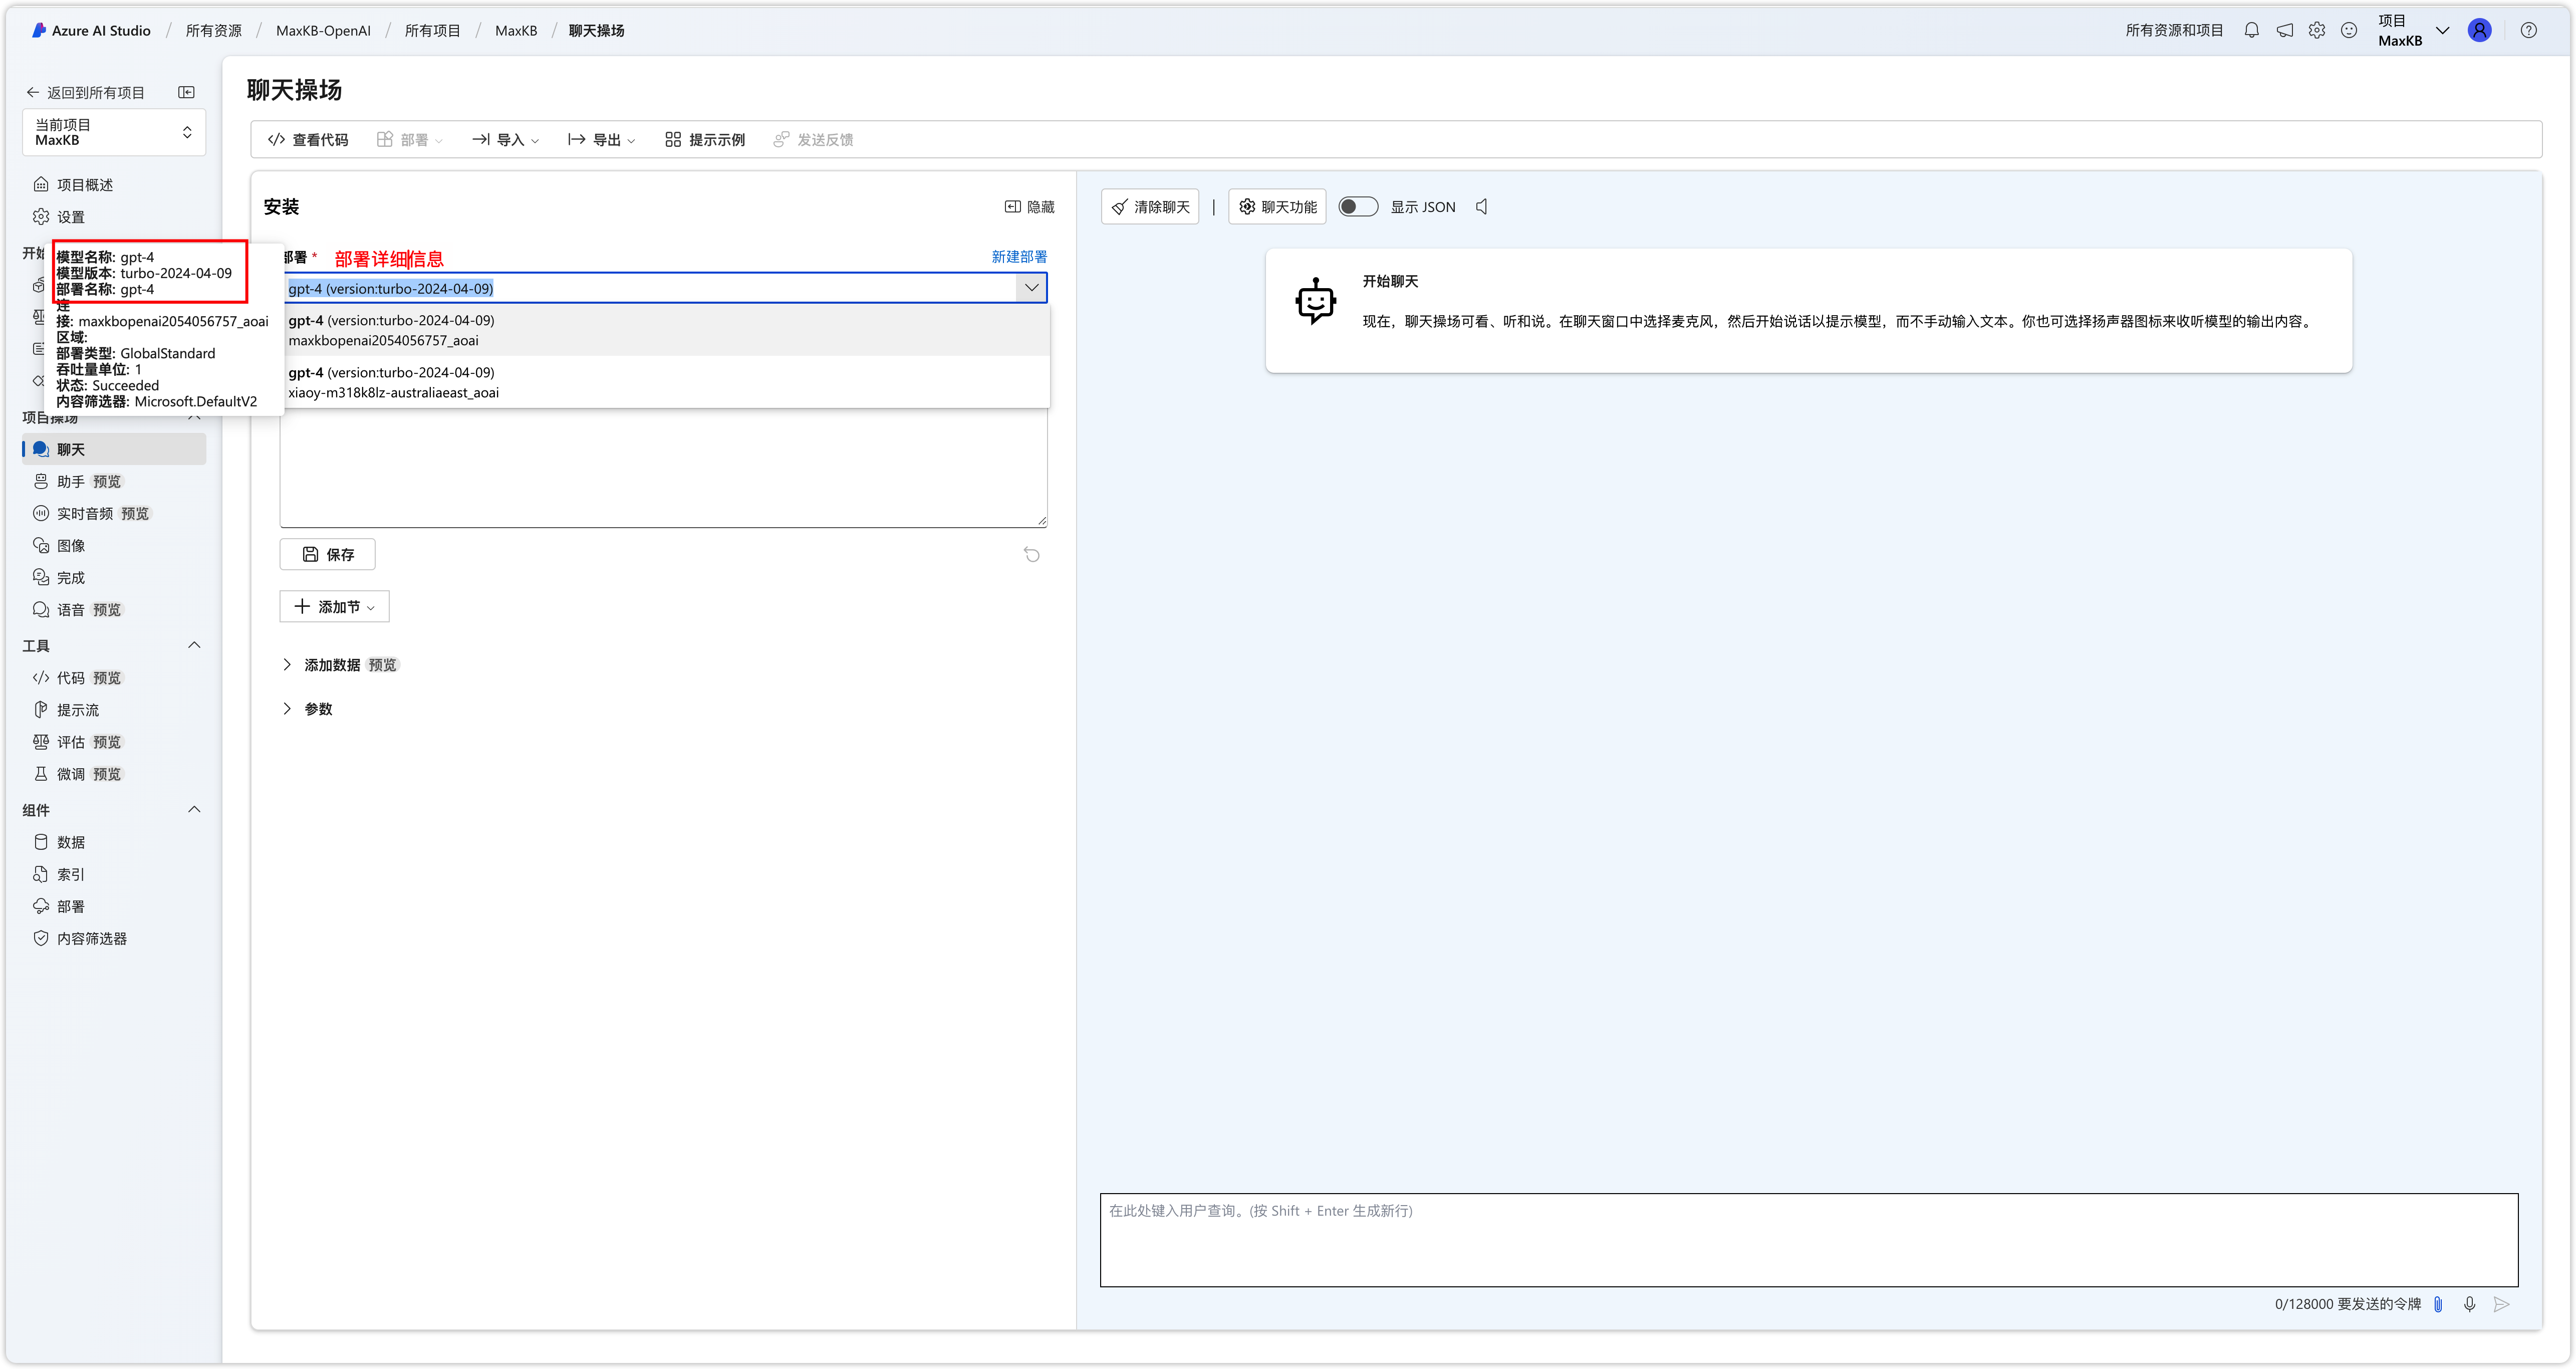Click the notification bell icon
2576x1369 pixels.
pos(2252,30)
